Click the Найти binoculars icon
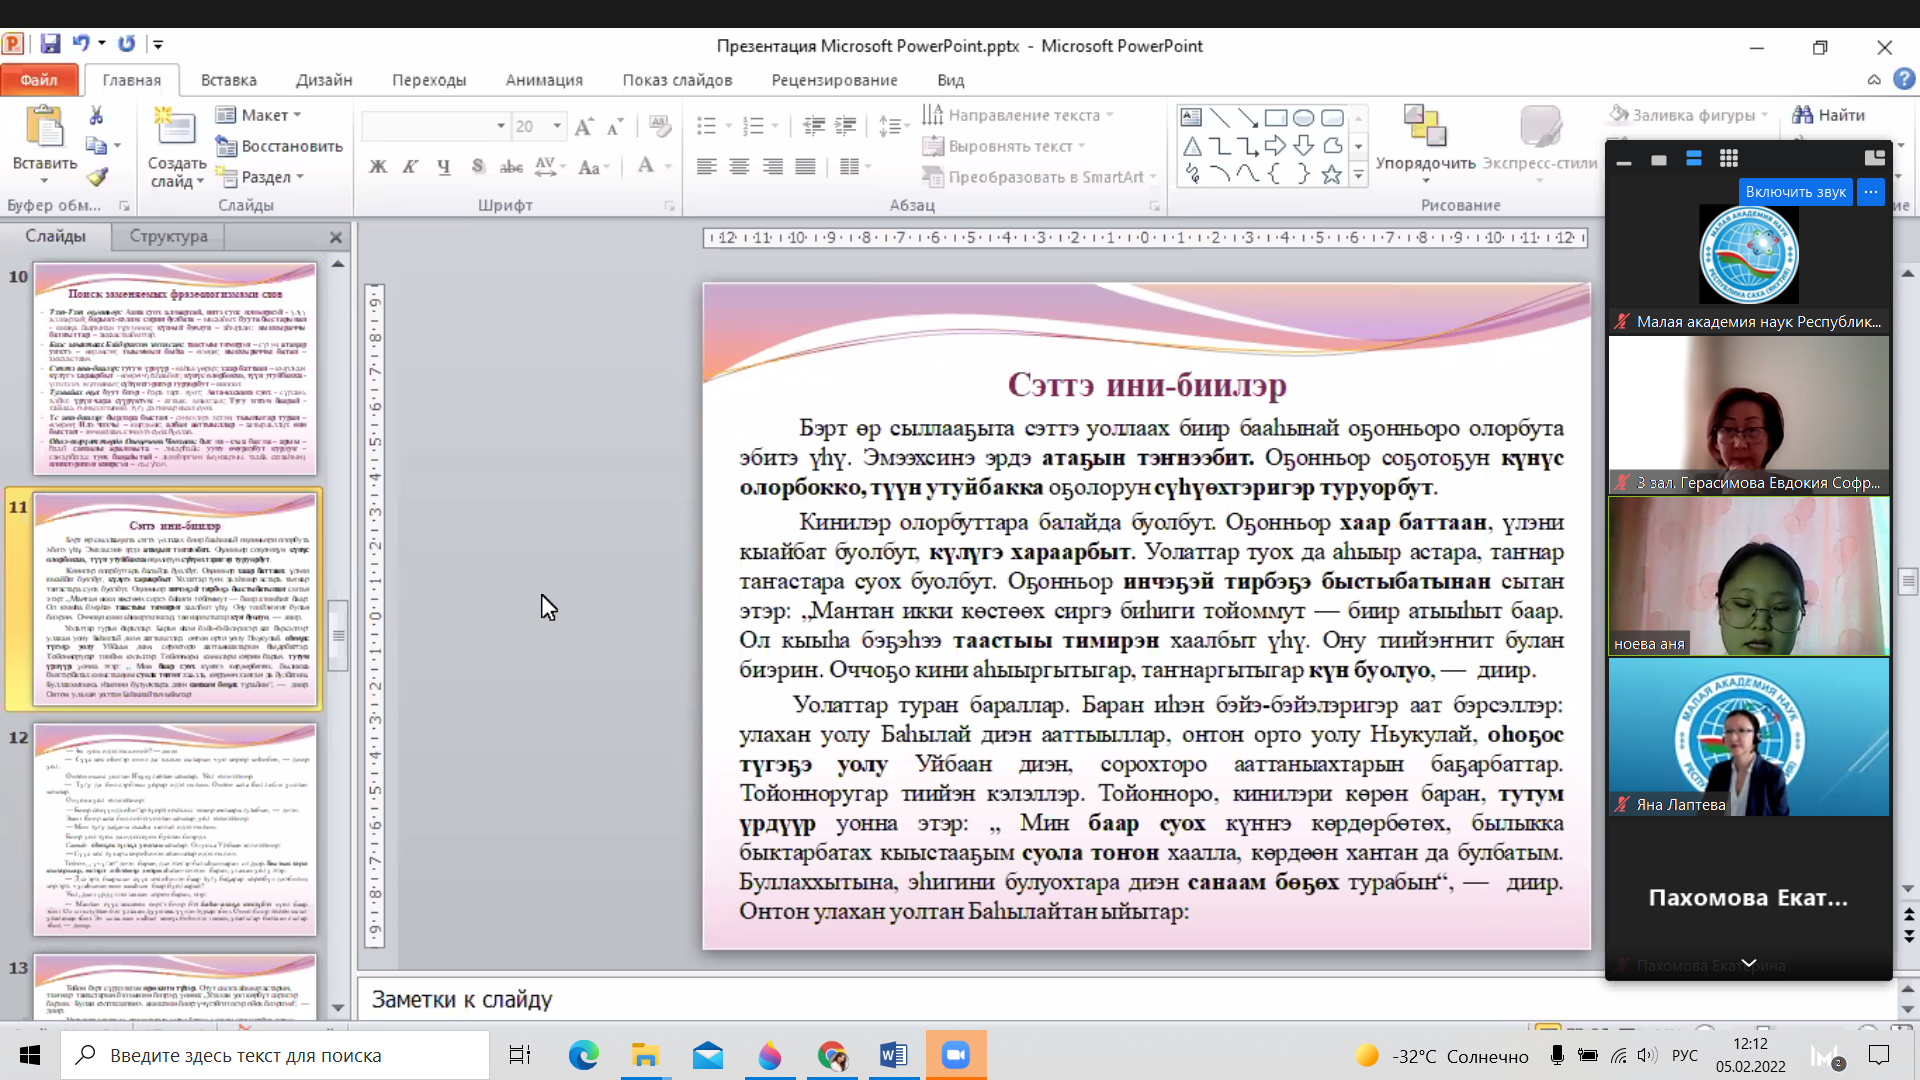 tap(1802, 115)
